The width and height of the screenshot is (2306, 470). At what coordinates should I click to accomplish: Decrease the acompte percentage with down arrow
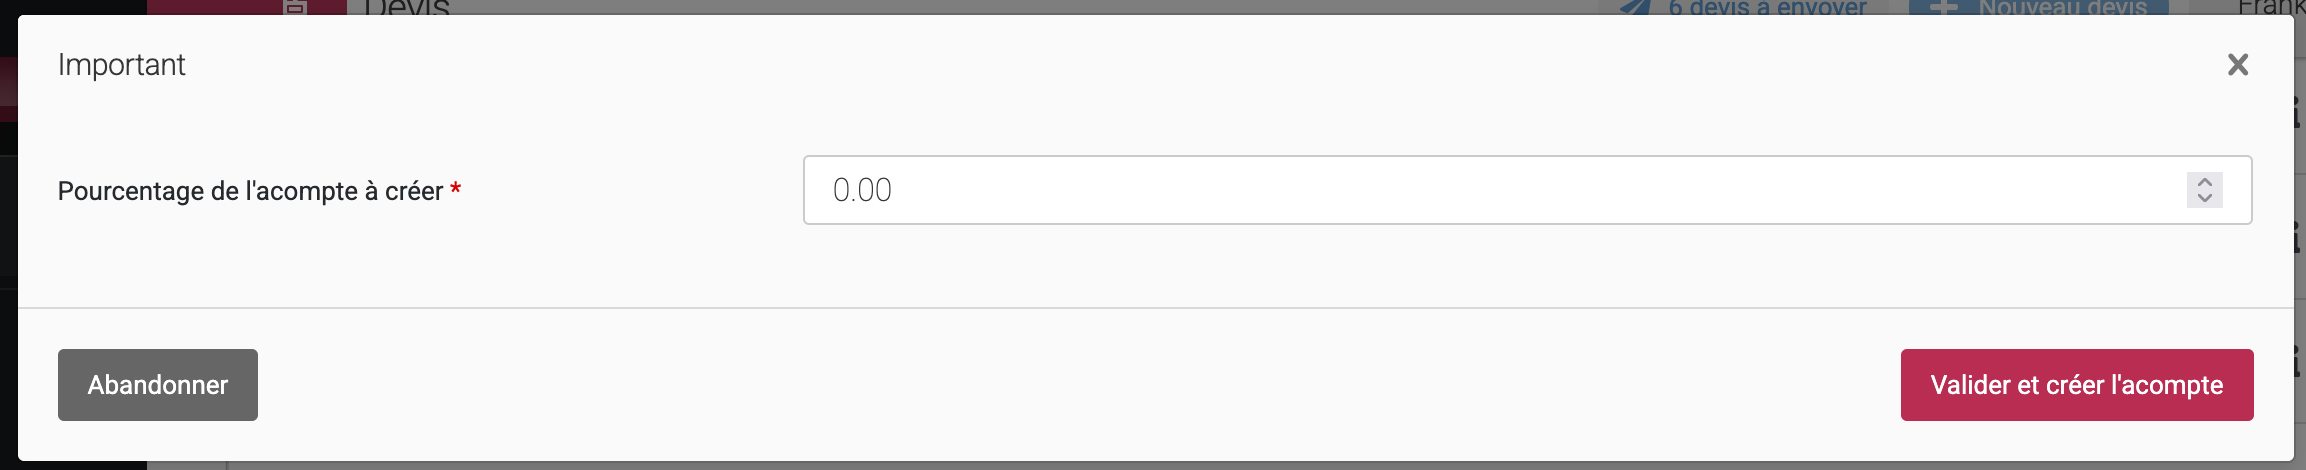pyautogui.click(x=2204, y=198)
